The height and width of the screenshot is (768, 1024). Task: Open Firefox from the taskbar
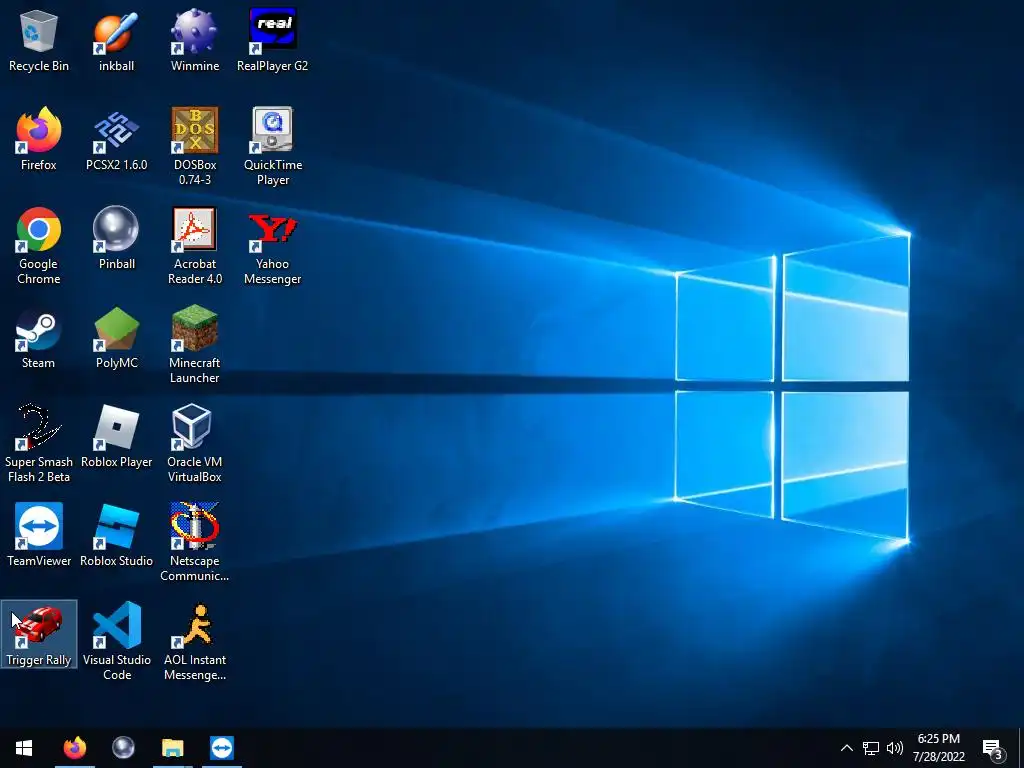click(x=74, y=748)
